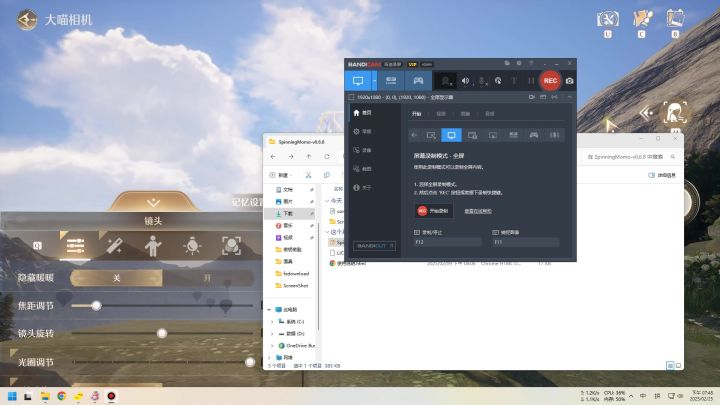Screen dimensions: 720x405
Task: Click the 镜头旋转 lens rotation slider
Action: point(162,333)
